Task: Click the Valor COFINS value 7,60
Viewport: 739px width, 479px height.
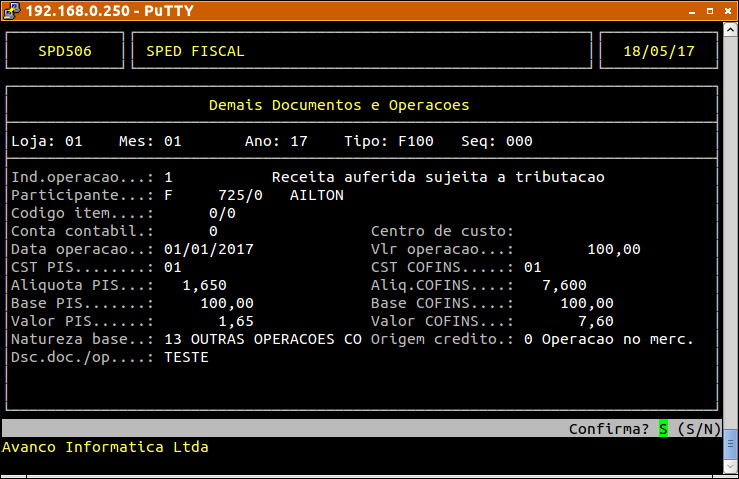Action: pos(596,321)
